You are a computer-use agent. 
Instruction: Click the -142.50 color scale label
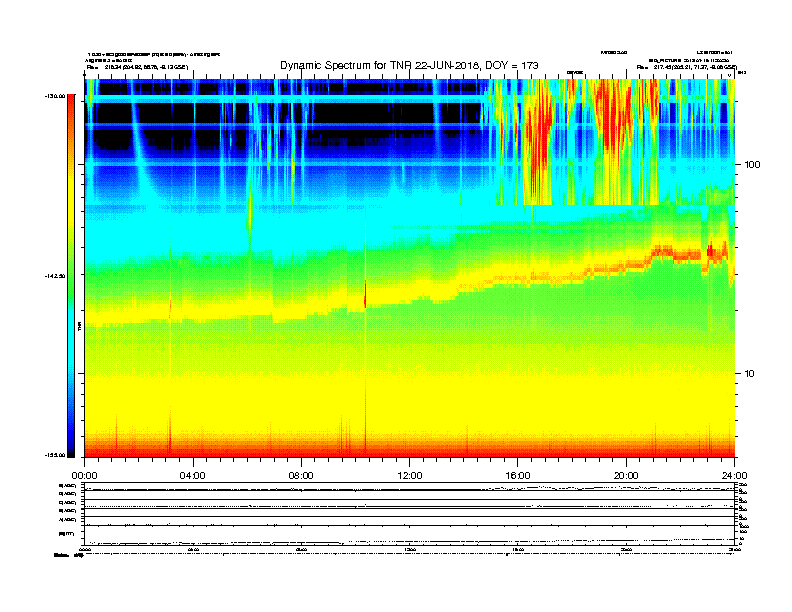(x=55, y=276)
